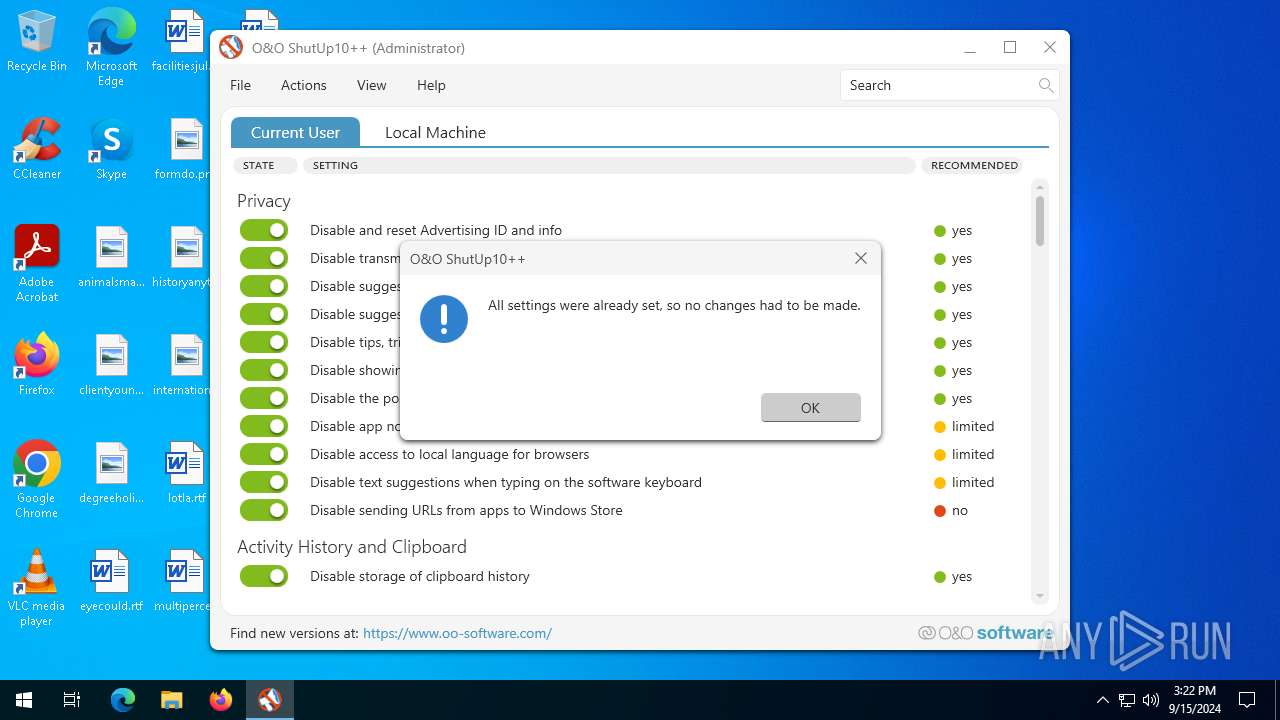Screen dimensions: 1280x720
Task: Open Edge from the taskbar
Action: [x=122, y=700]
